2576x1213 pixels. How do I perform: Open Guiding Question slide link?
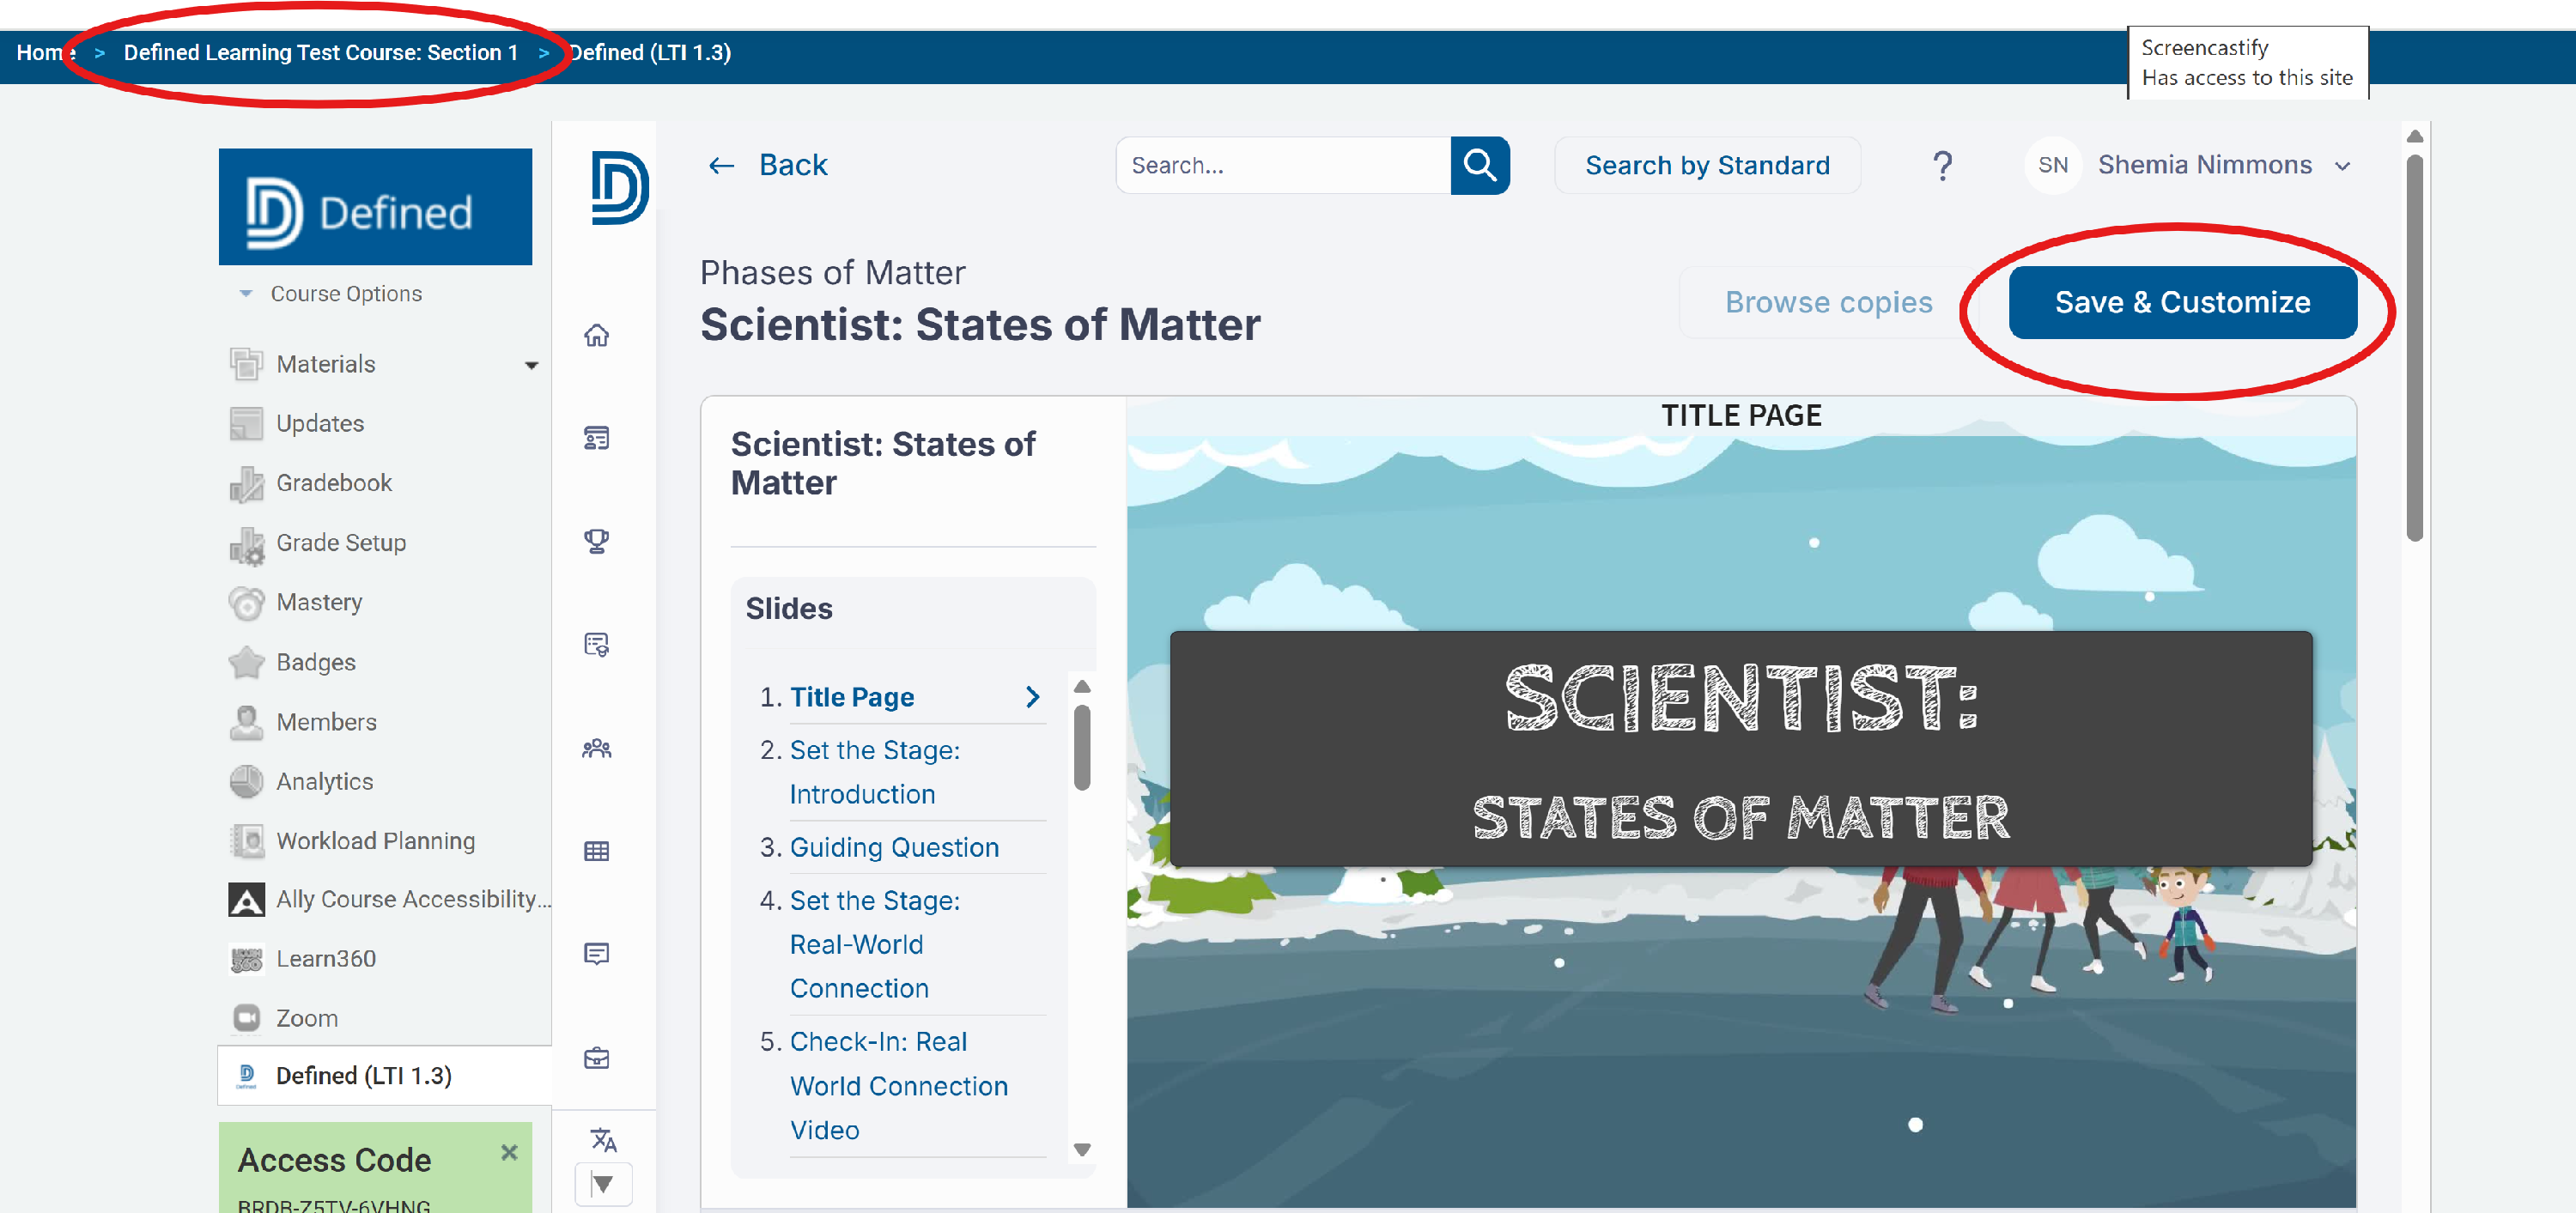894,847
